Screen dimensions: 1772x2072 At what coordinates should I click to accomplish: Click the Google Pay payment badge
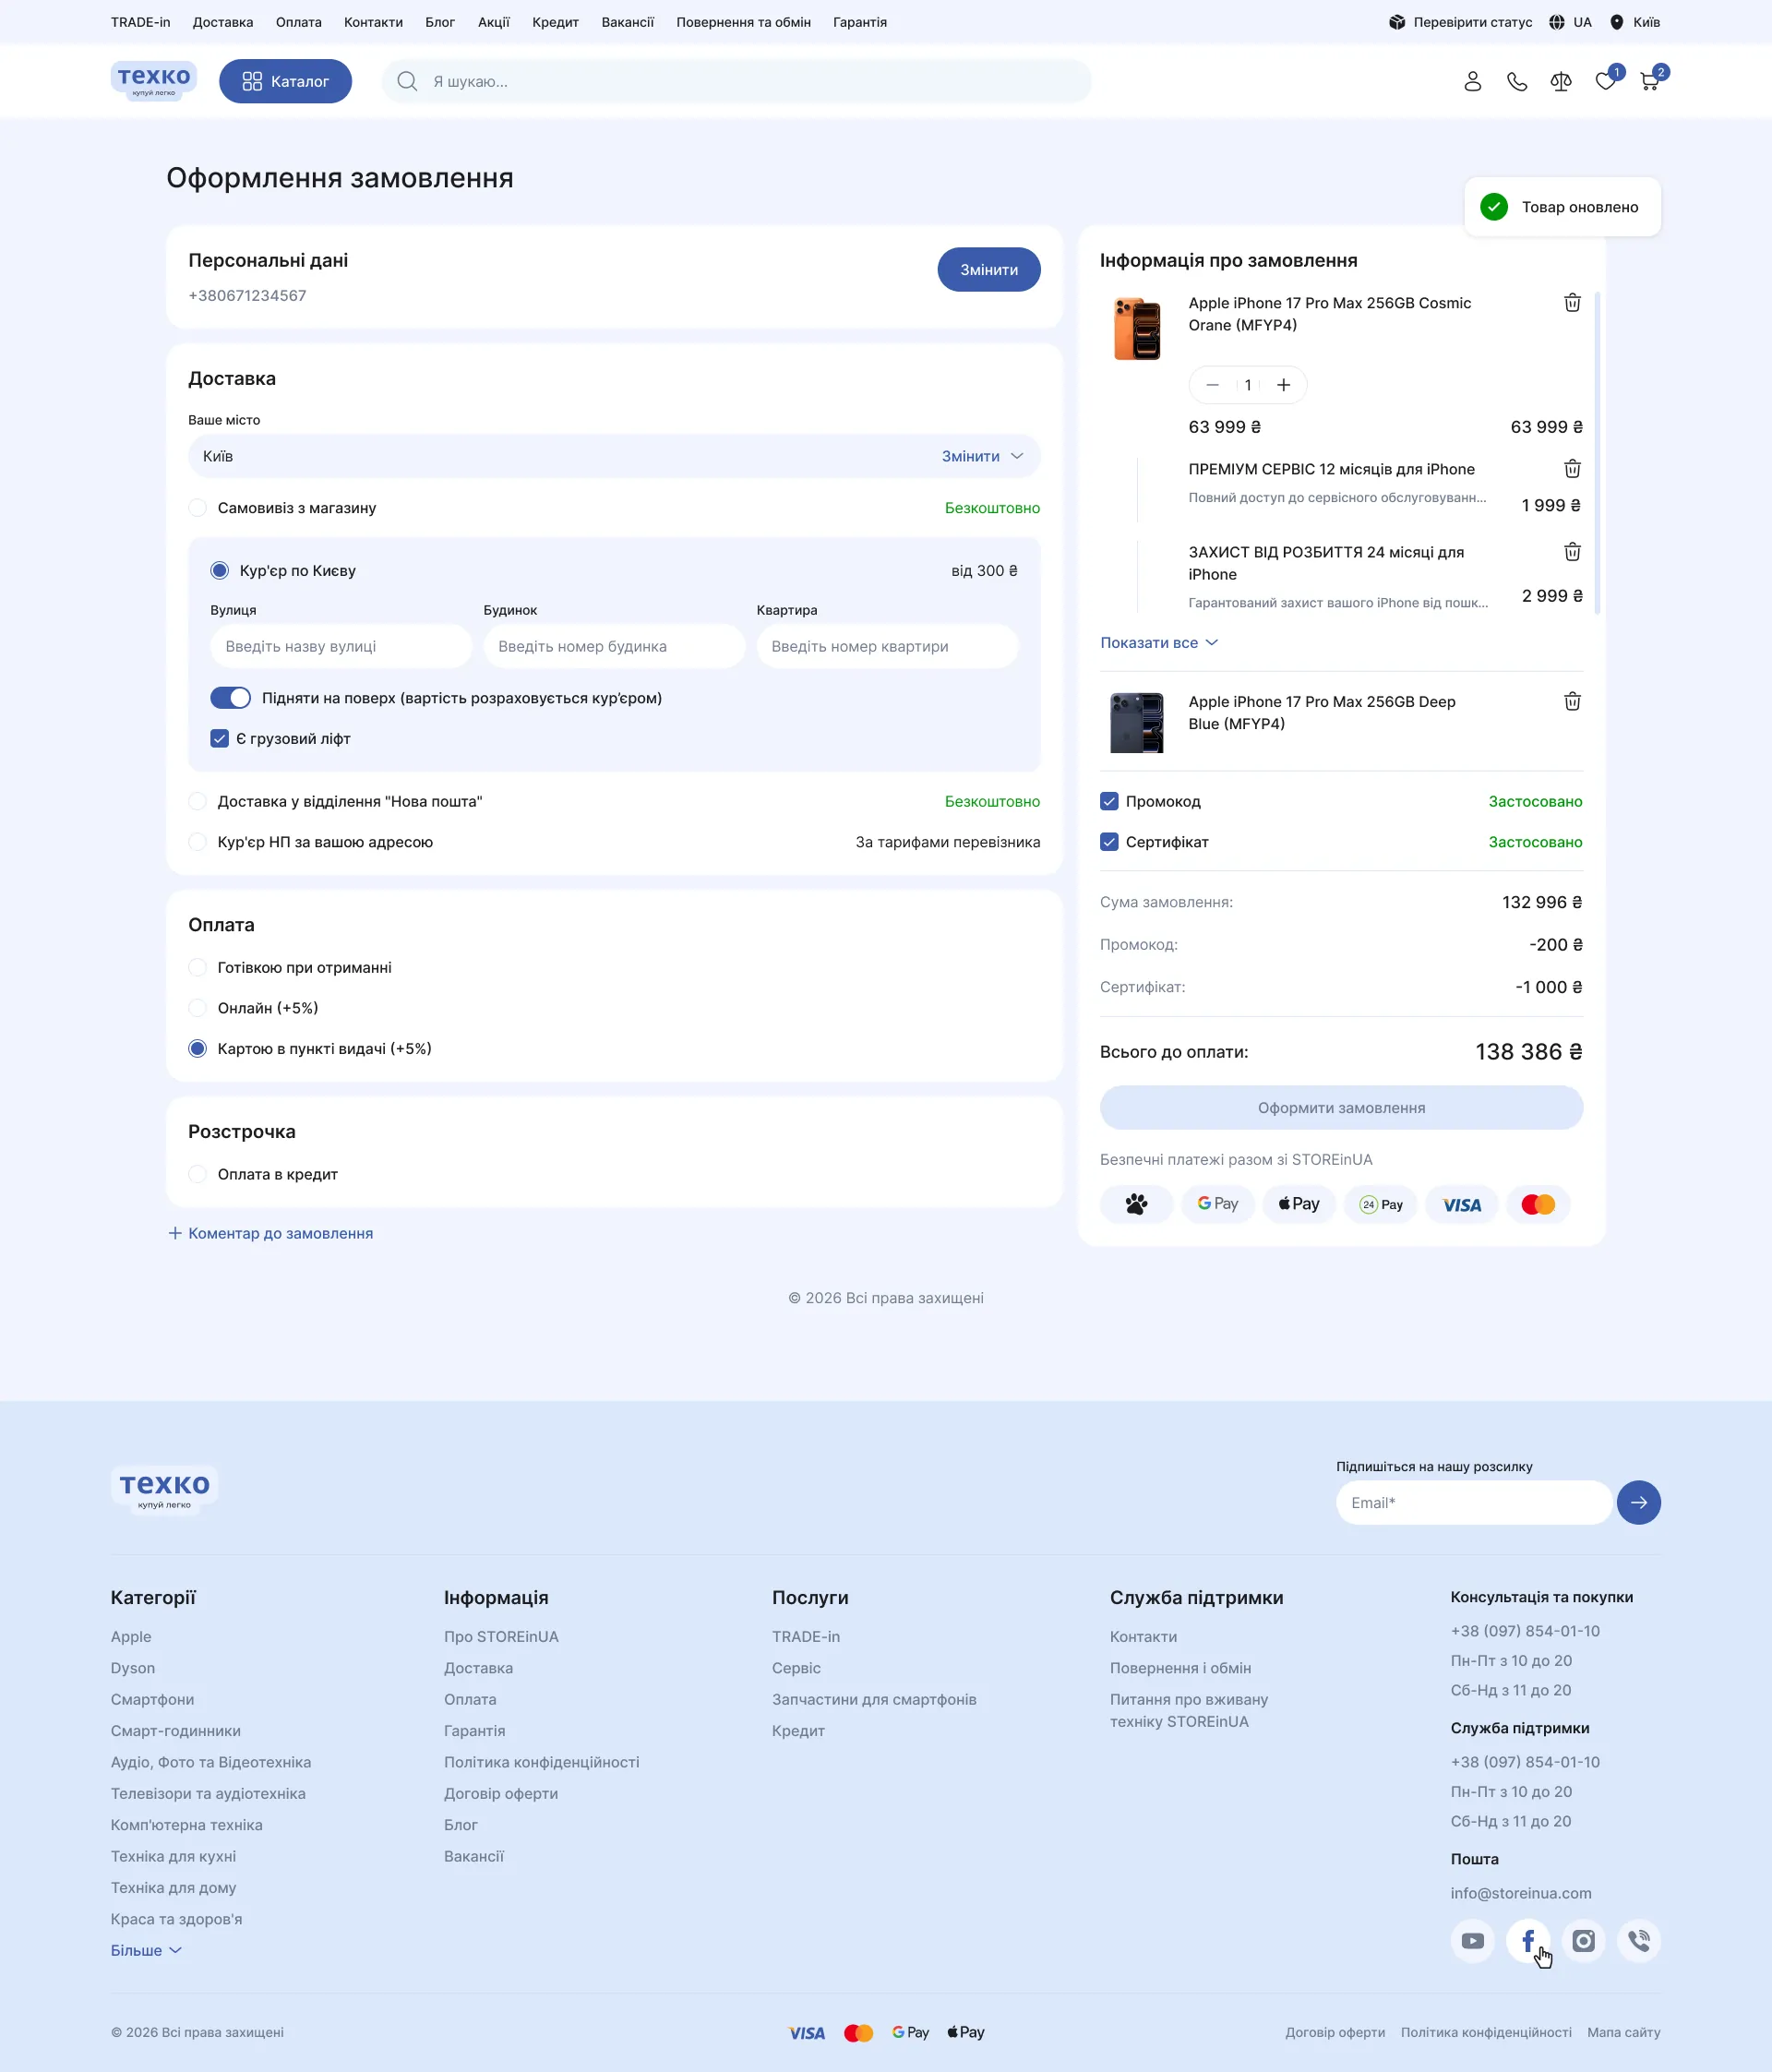pos(1217,1204)
